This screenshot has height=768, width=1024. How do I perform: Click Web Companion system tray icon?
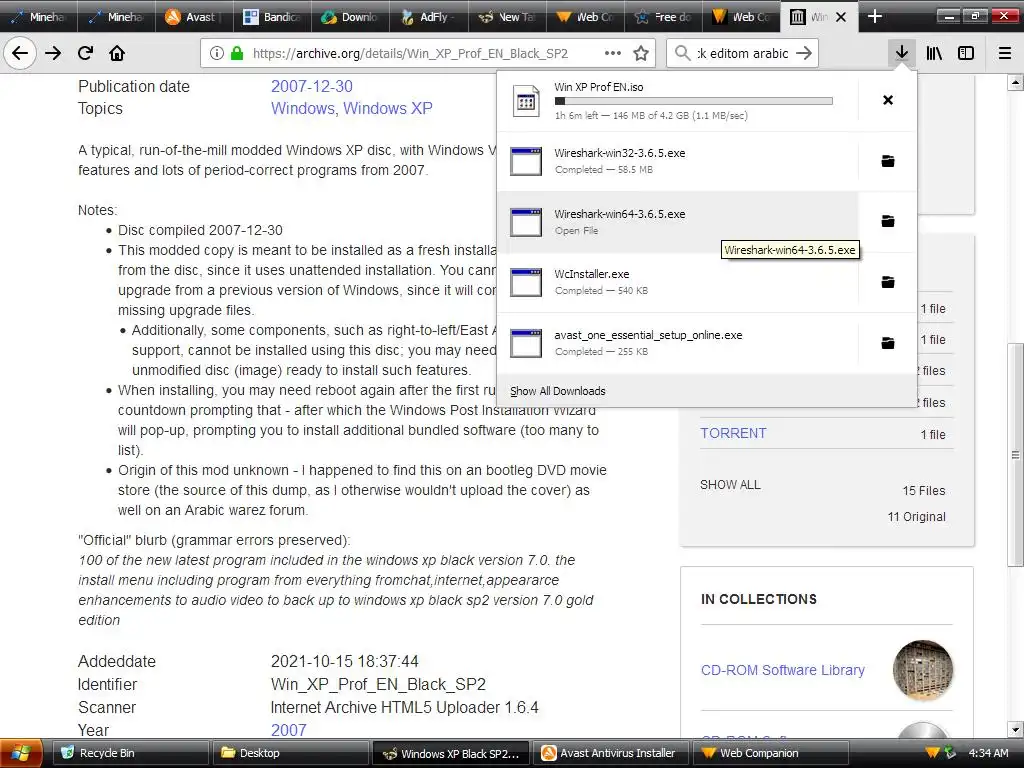tap(933, 753)
